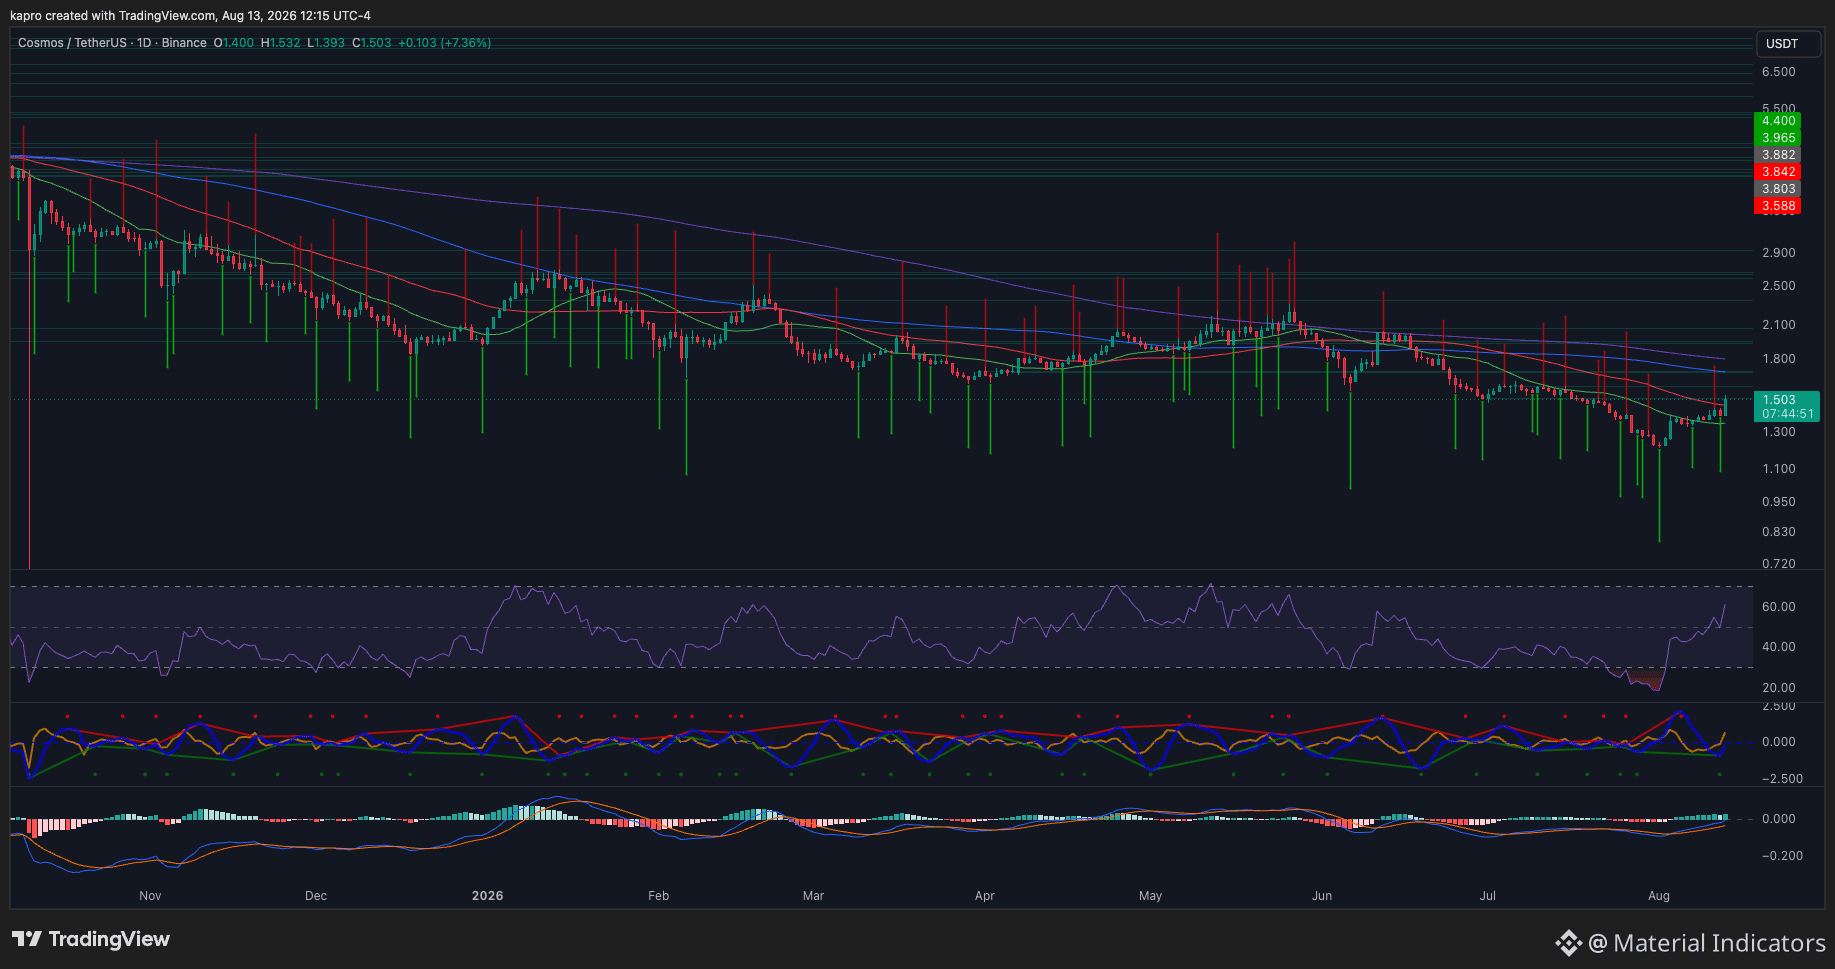Viewport: 1835px width, 969px height.
Task: Click the Aug label on the time axis
Action: tap(1659, 896)
